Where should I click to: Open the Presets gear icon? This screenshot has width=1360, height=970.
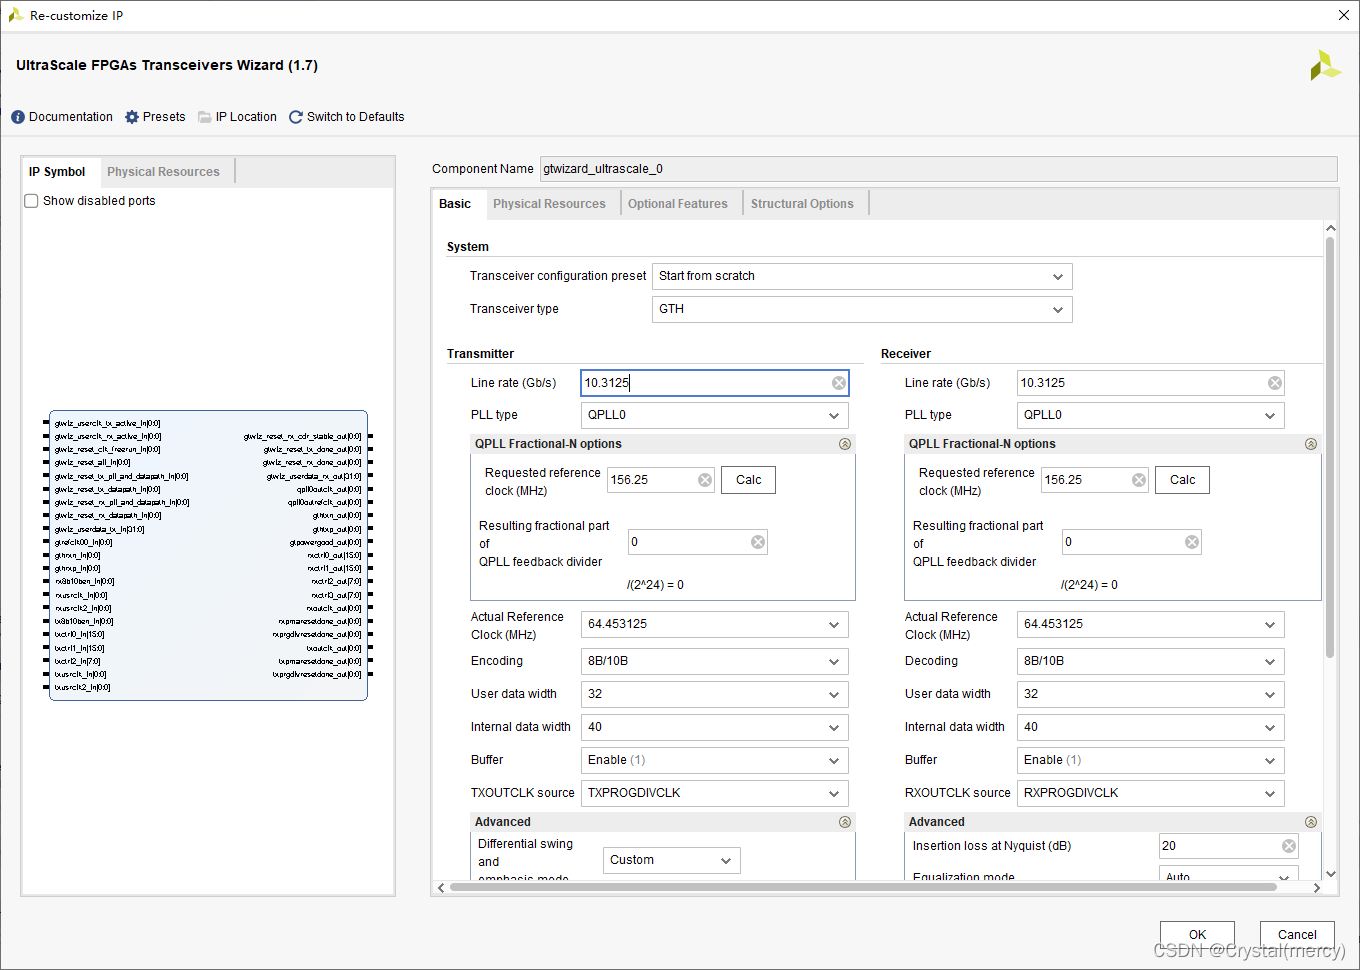(132, 117)
